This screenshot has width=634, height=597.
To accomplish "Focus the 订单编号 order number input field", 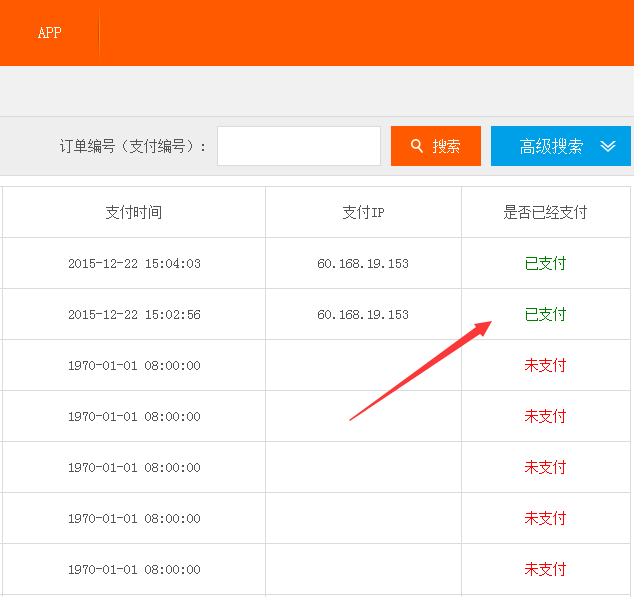I will [x=299, y=146].
